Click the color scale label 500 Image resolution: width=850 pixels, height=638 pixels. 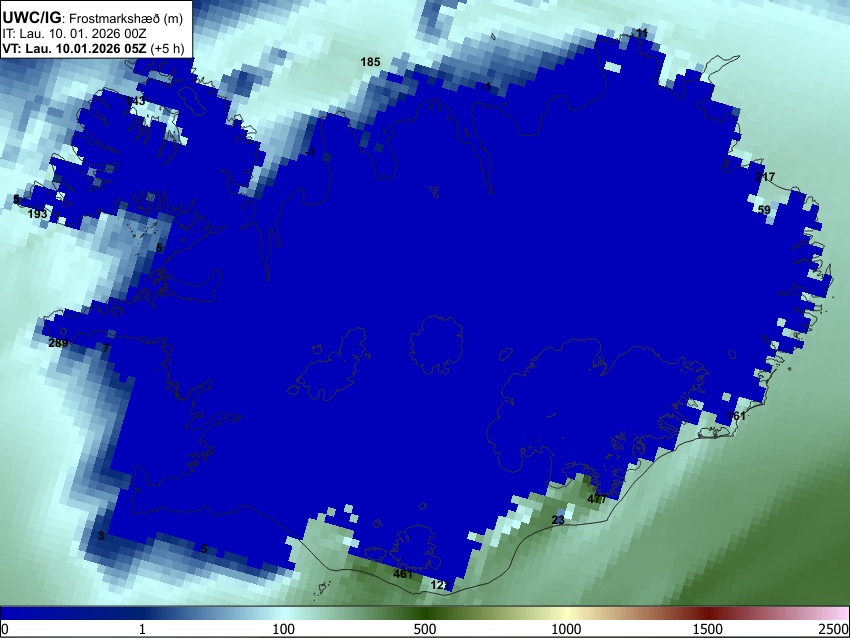[424, 629]
